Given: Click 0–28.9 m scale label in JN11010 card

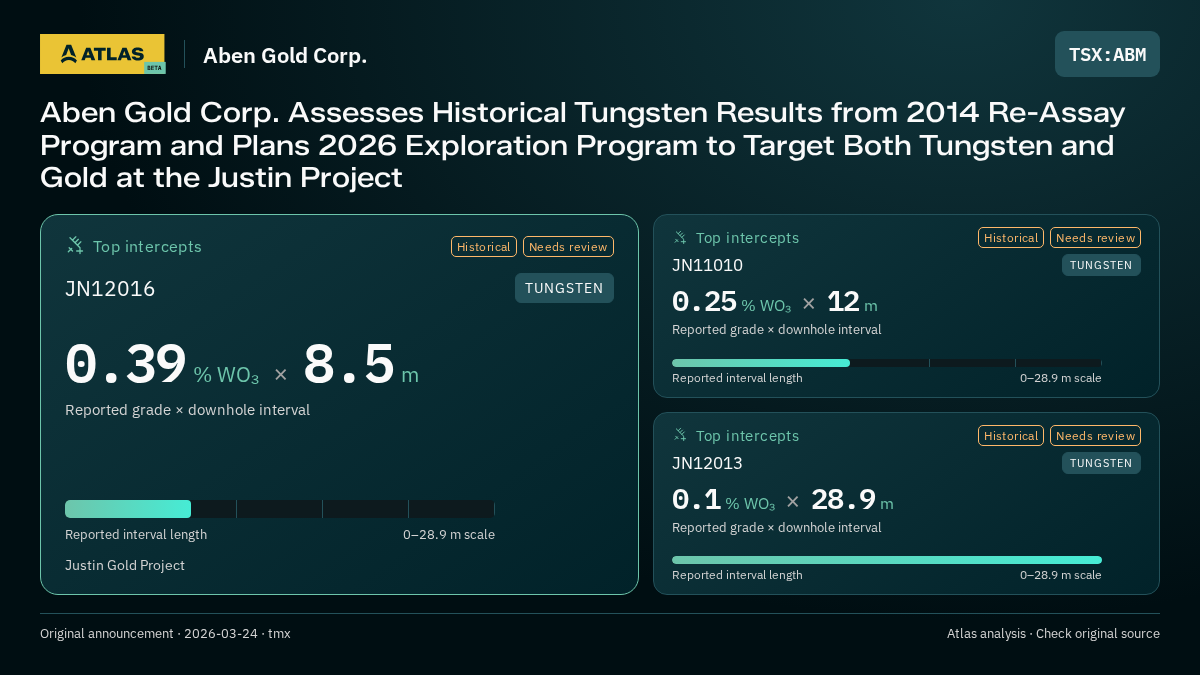Looking at the screenshot, I should click(x=1061, y=378).
